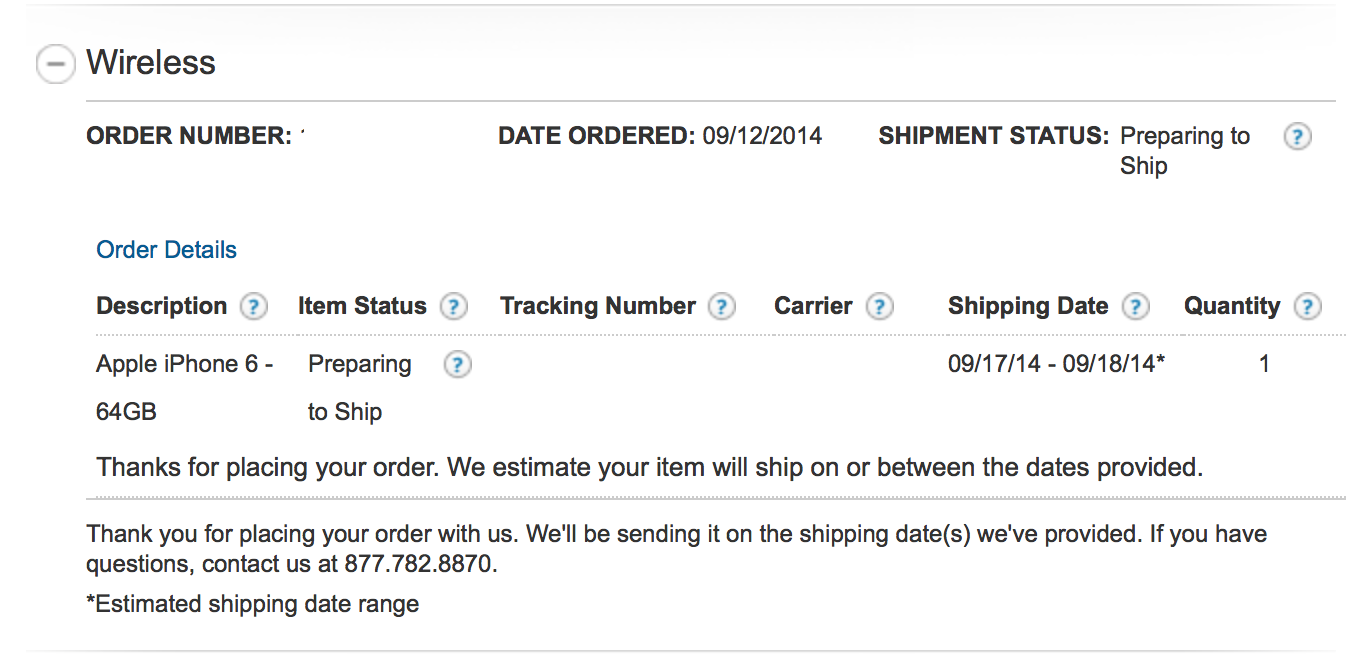This screenshot has height=654, width=1366.
Task: Click the quantity value 1
Action: 1264,364
